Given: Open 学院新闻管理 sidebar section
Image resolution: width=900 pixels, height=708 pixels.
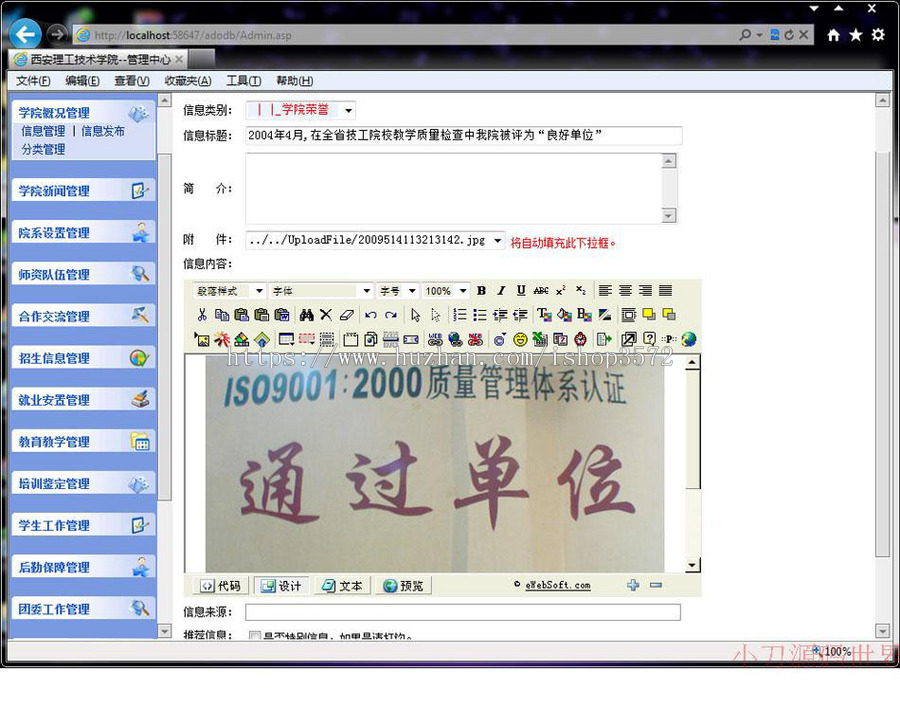Looking at the screenshot, I should click(x=83, y=191).
